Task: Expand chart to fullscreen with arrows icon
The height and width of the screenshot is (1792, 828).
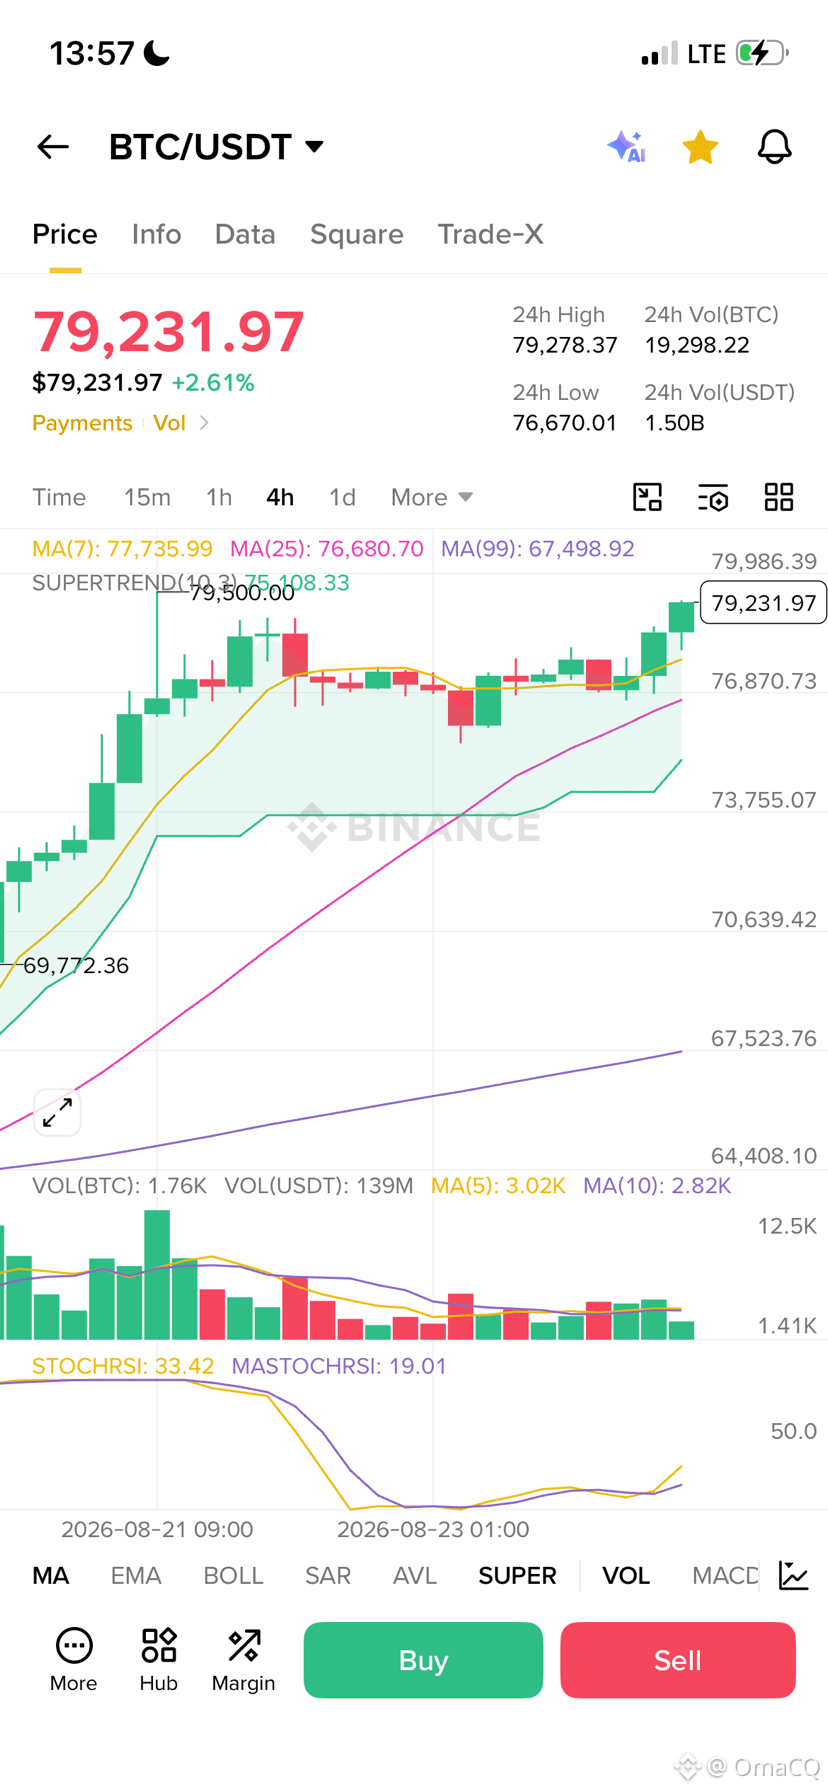Action: tap(57, 1112)
